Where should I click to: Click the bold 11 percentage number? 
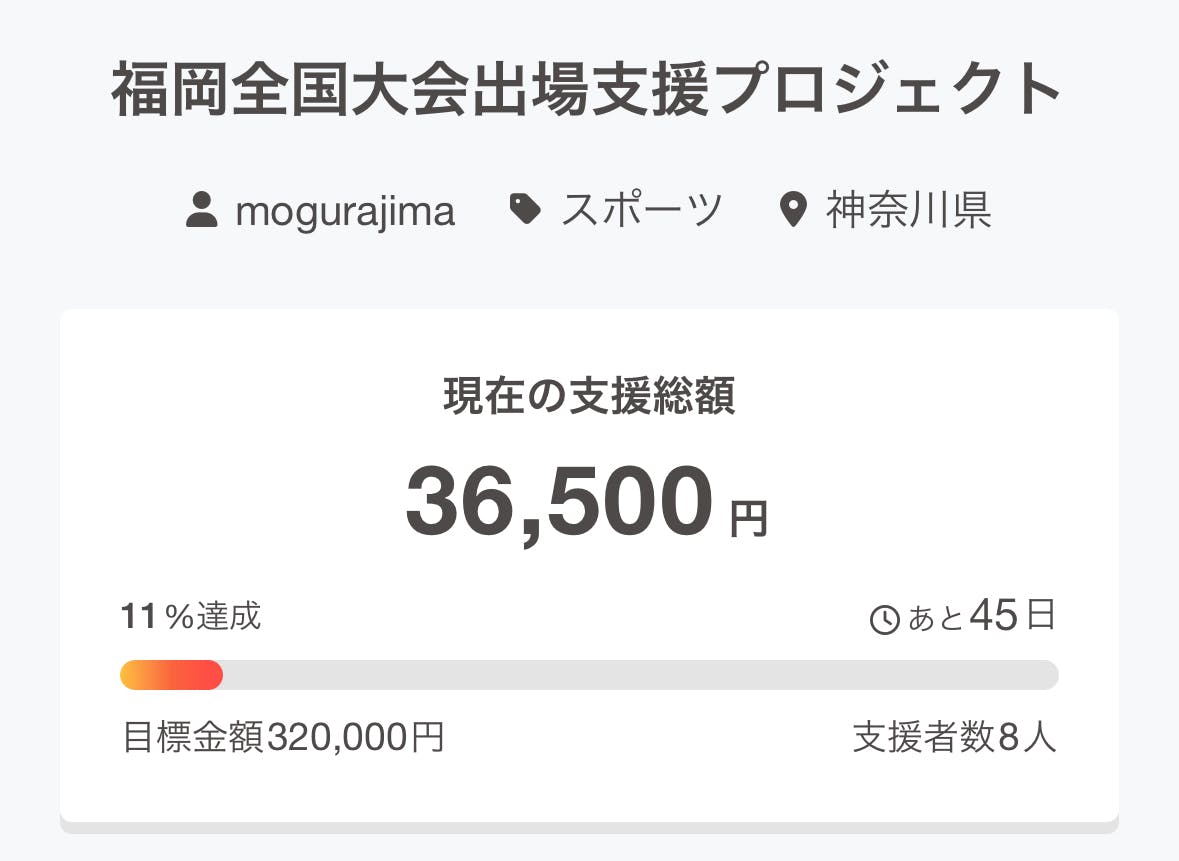click(139, 617)
